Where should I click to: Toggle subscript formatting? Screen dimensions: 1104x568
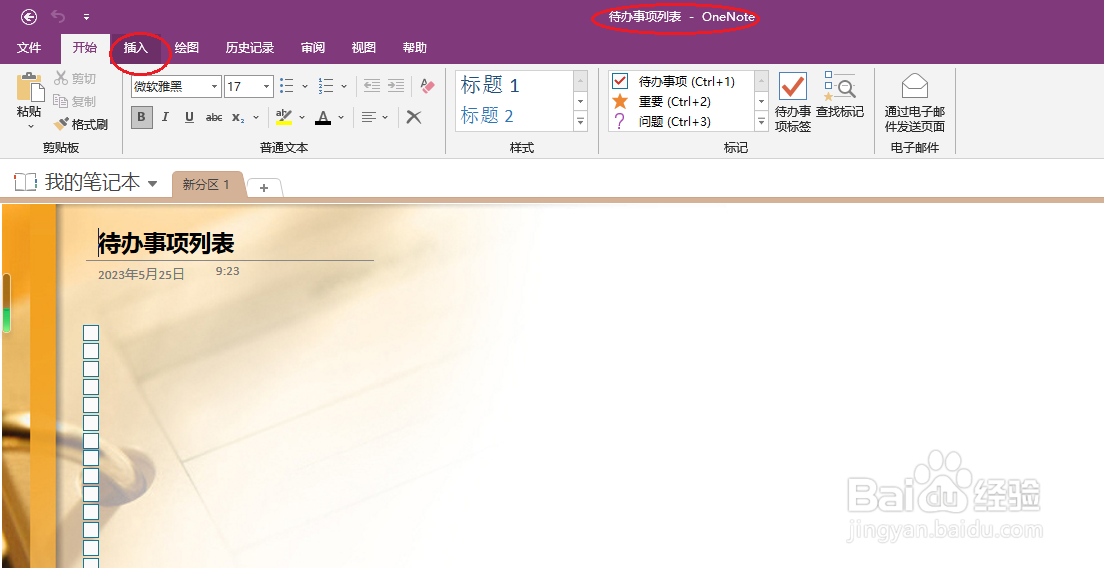(x=239, y=118)
